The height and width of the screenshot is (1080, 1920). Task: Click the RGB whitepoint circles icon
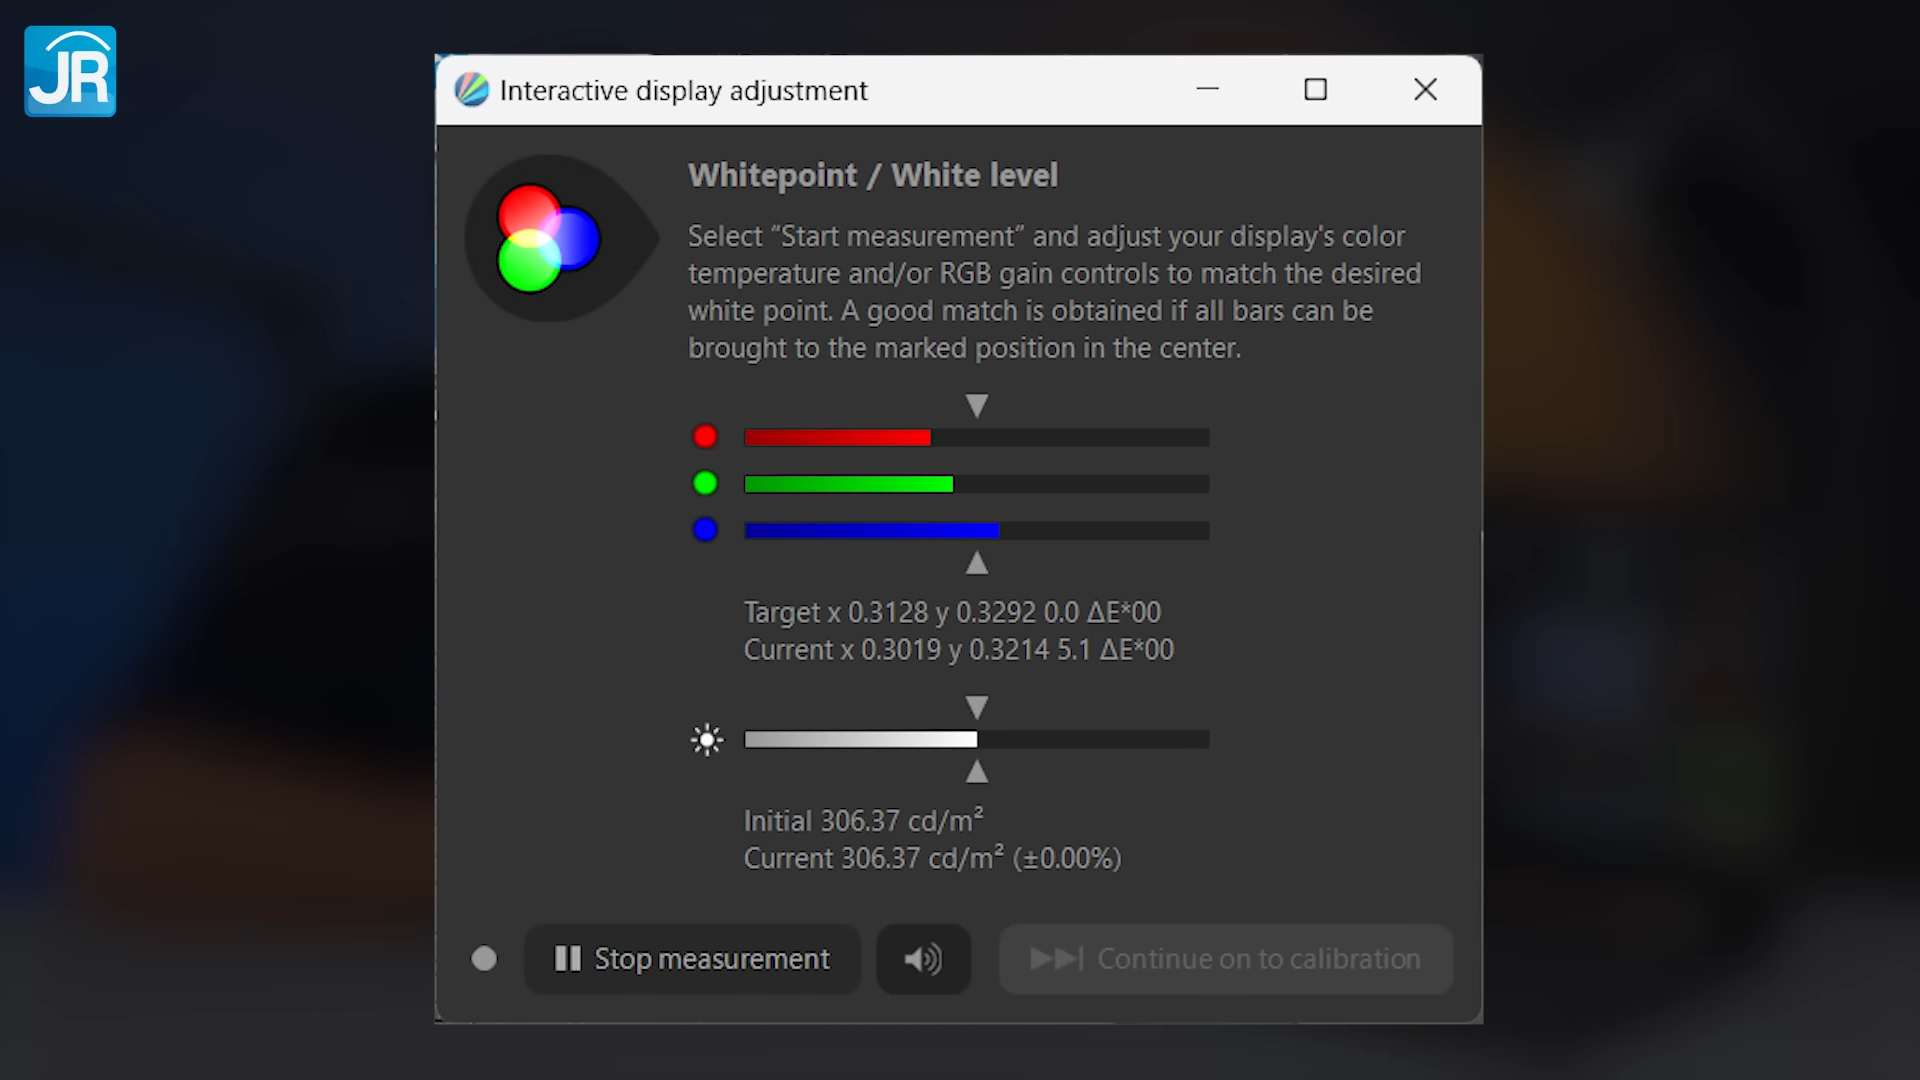pos(548,238)
